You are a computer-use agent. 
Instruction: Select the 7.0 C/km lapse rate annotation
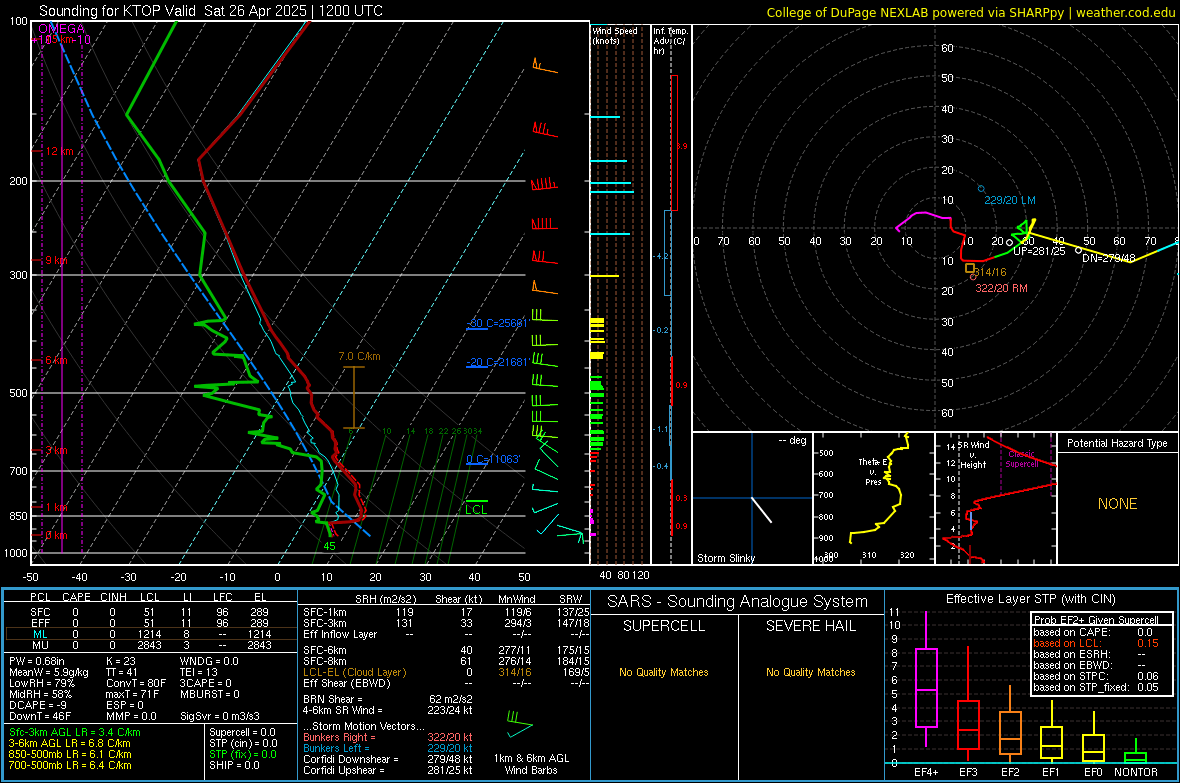tap(359, 356)
